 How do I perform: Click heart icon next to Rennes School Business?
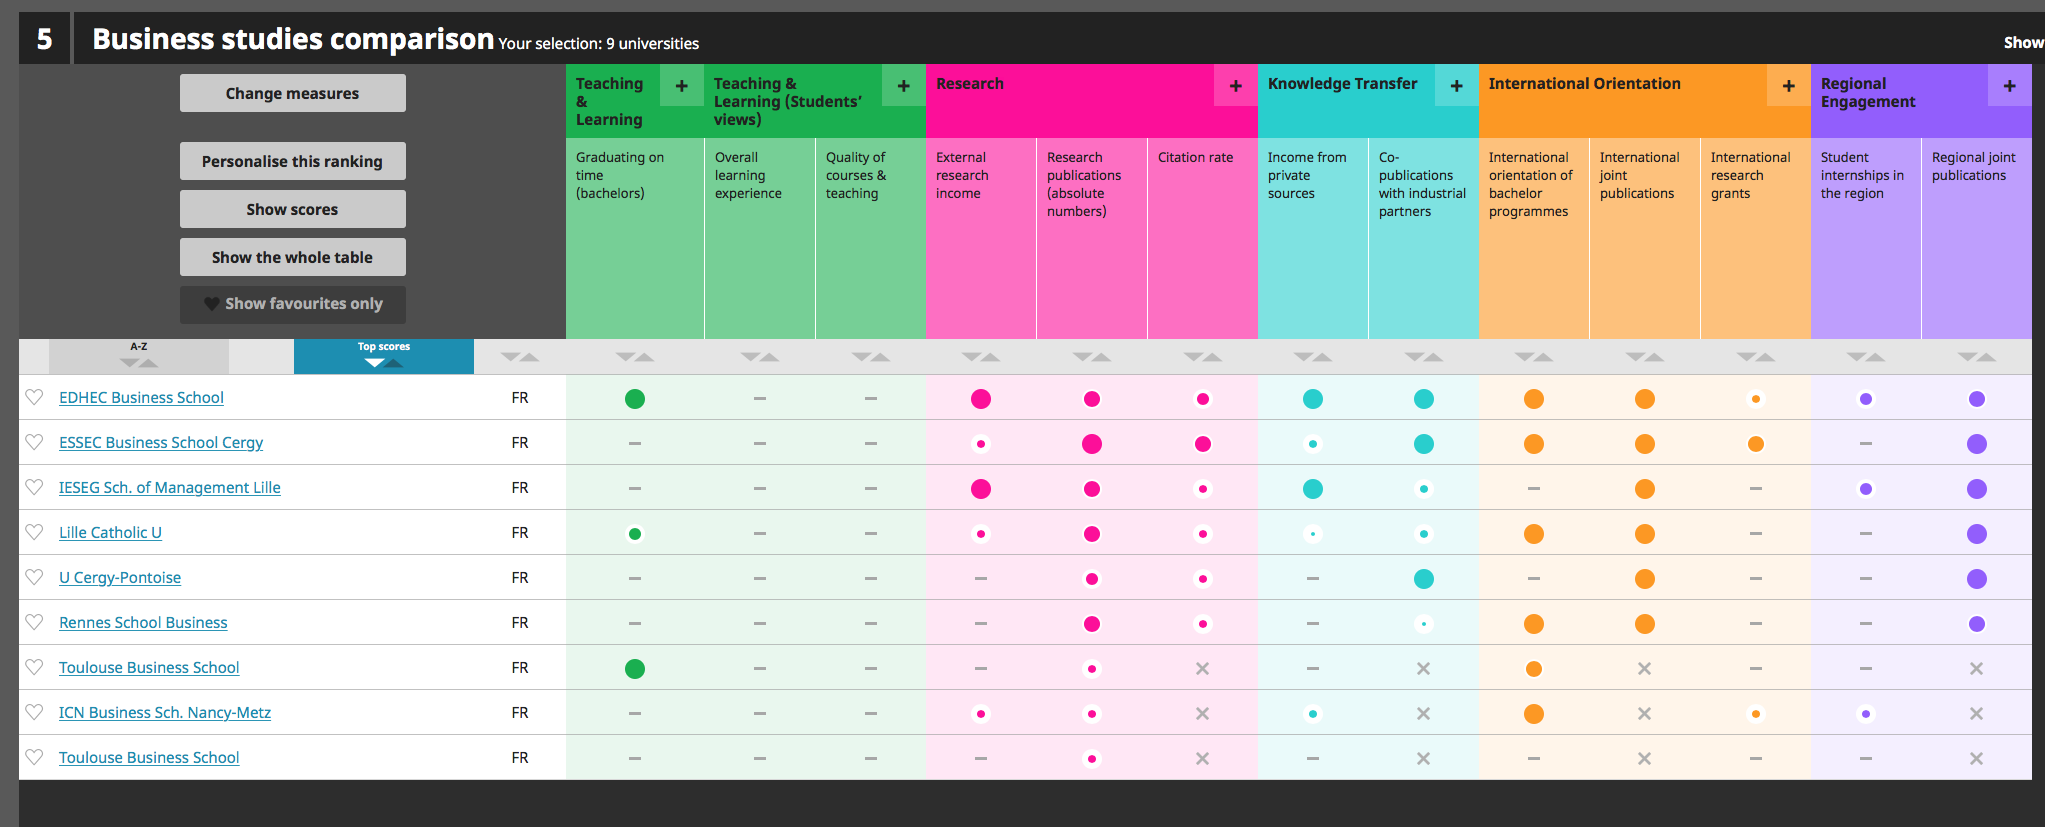click(x=34, y=622)
